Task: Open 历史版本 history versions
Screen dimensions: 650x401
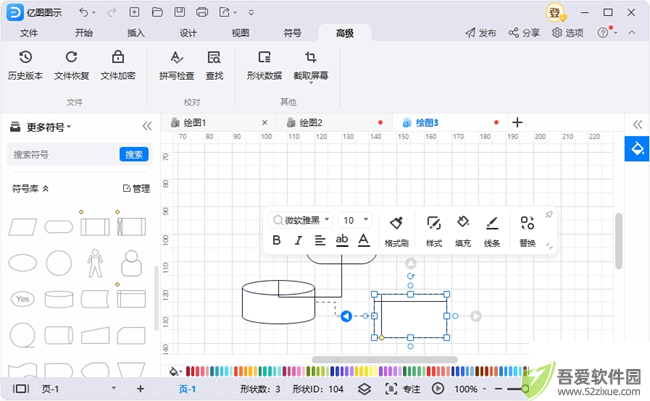Action: (25, 65)
